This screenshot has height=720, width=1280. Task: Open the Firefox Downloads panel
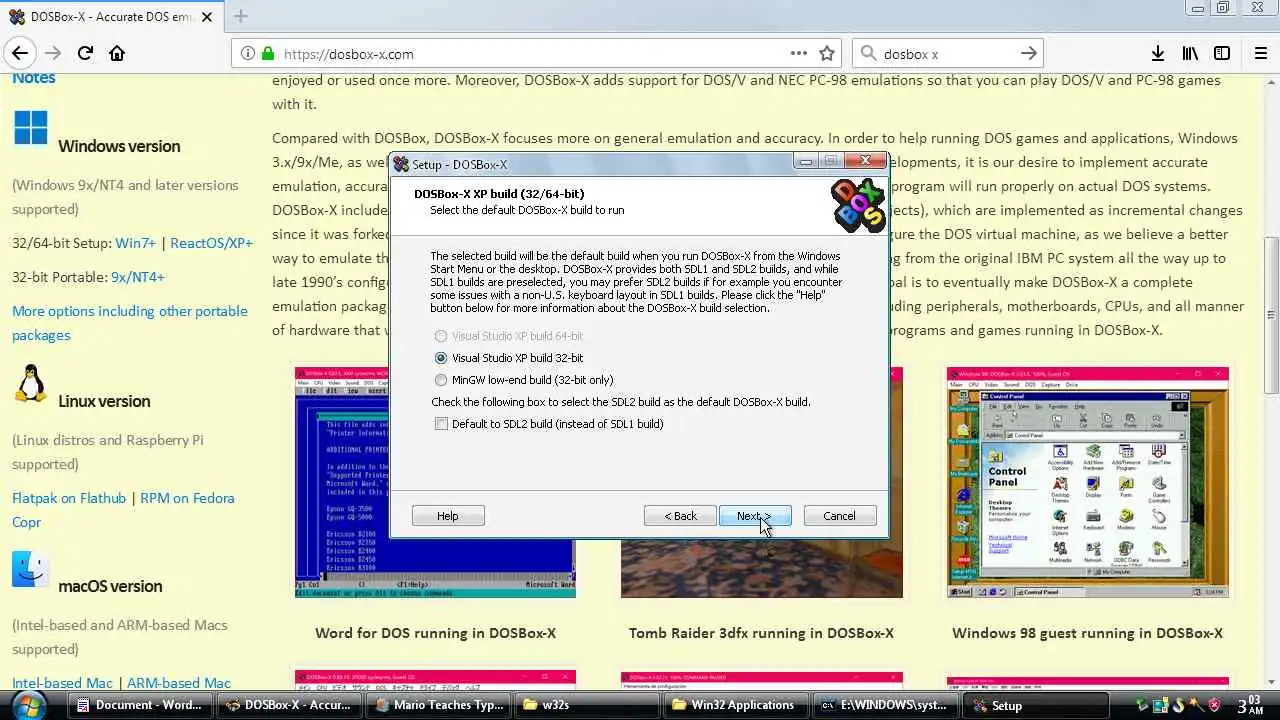click(1157, 54)
